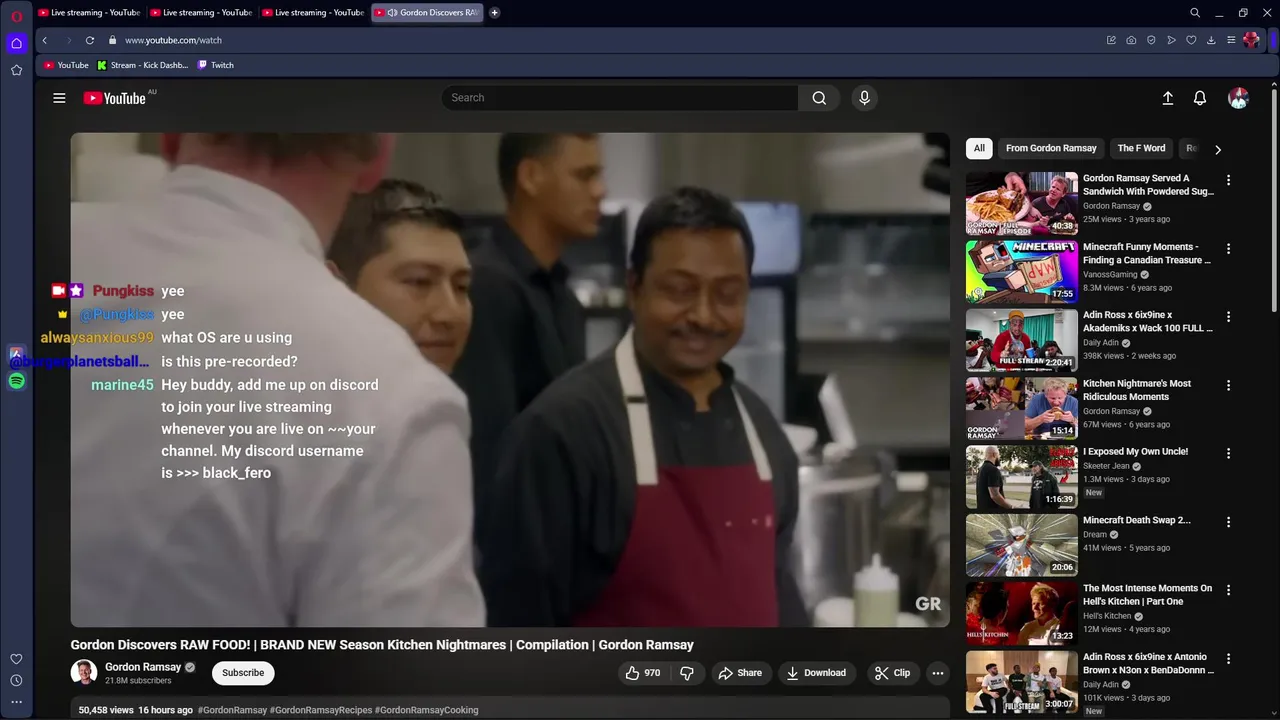Viewport: 1280px width, 720px height.
Task: Open the shield privacy protection icon
Action: pos(1151,40)
